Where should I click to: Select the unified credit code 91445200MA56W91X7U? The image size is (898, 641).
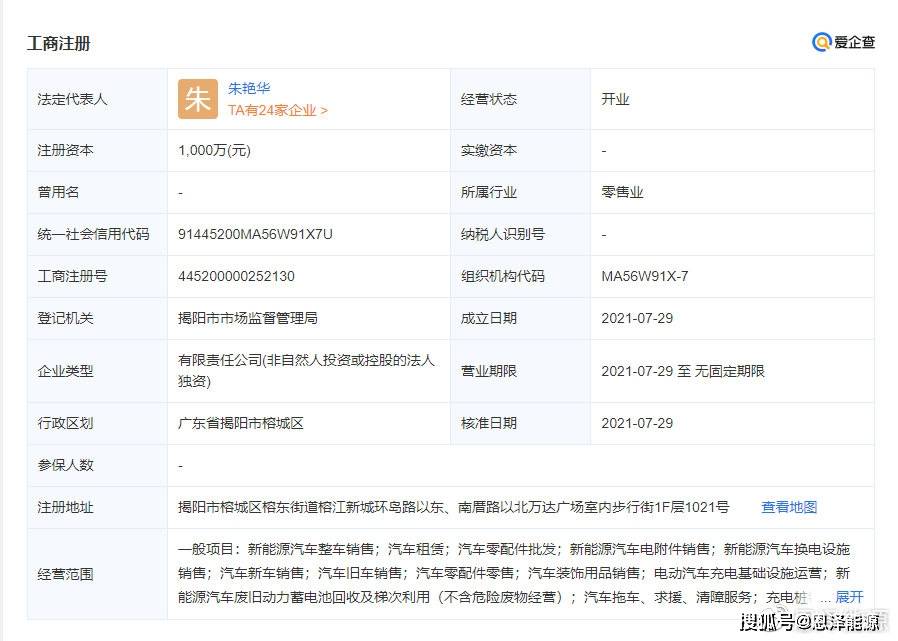(x=255, y=234)
